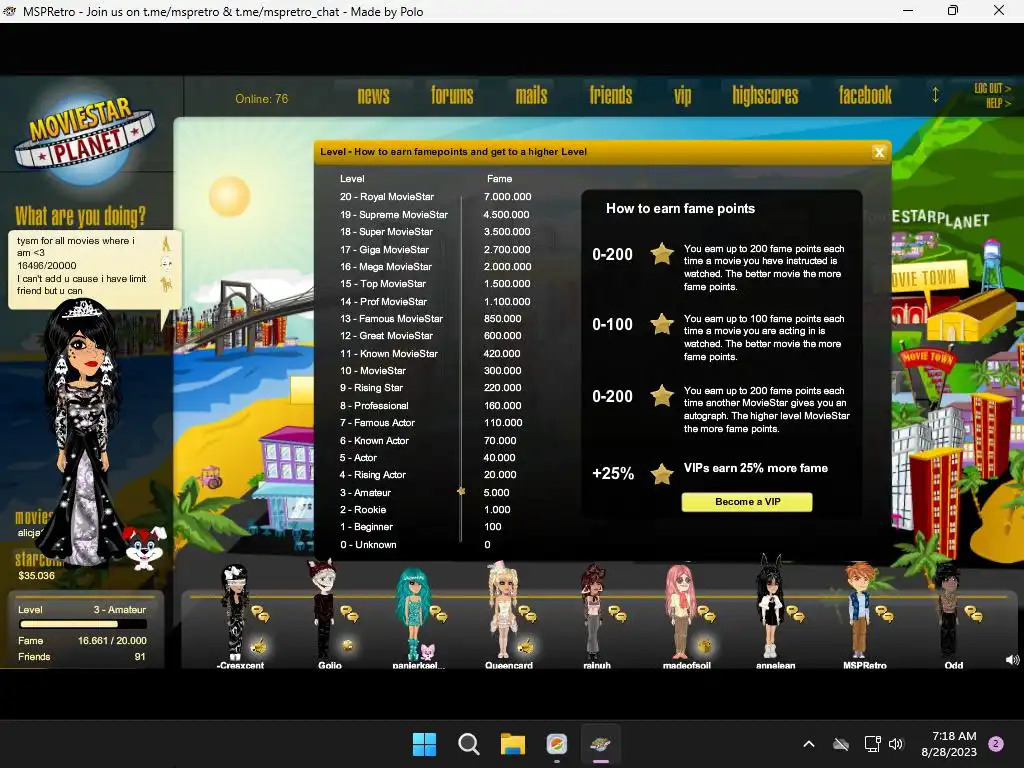The height and width of the screenshot is (768, 1024).
Task: Open the notification badge showing 2
Action: [x=996, y=743]
